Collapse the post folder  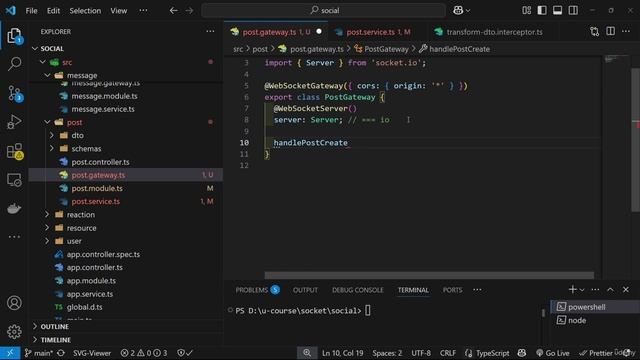coord(47,122)
